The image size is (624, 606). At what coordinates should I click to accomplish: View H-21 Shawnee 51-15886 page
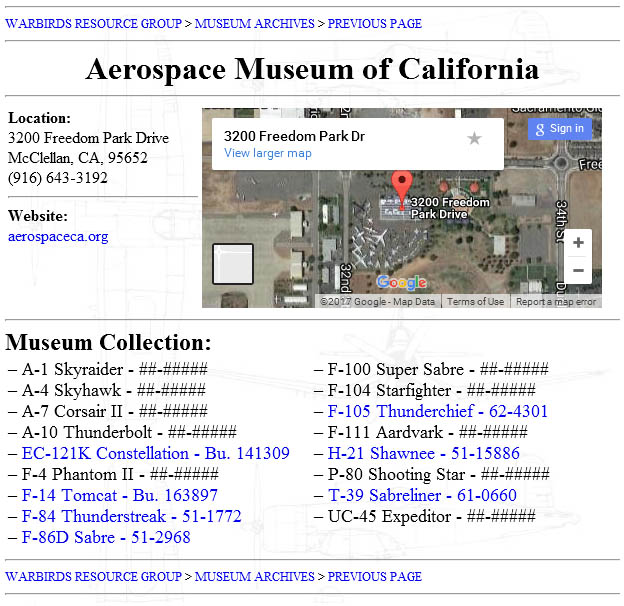point(423,453)
